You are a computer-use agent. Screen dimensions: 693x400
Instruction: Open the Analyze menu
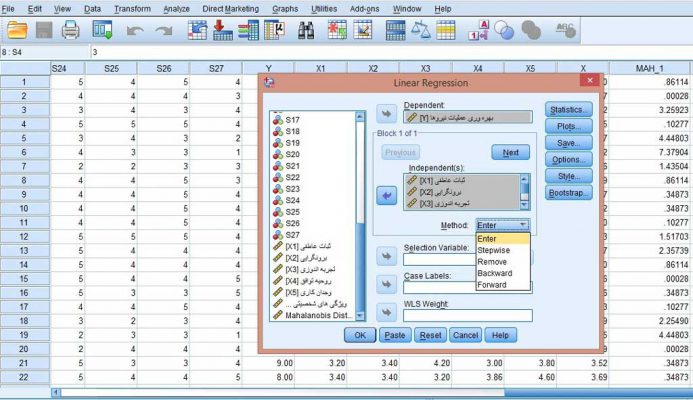(176, 9)
